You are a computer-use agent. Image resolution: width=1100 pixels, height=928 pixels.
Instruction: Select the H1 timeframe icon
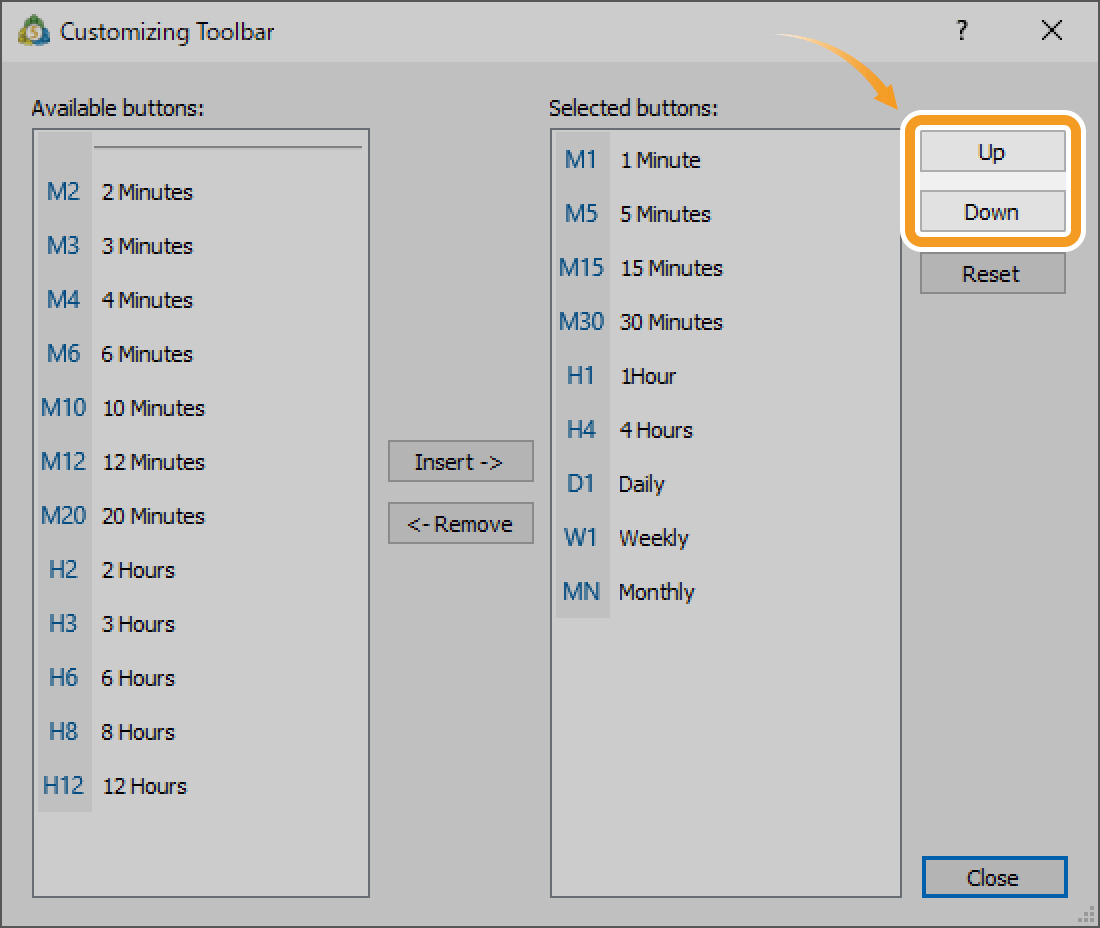click(x=581, y=376)
